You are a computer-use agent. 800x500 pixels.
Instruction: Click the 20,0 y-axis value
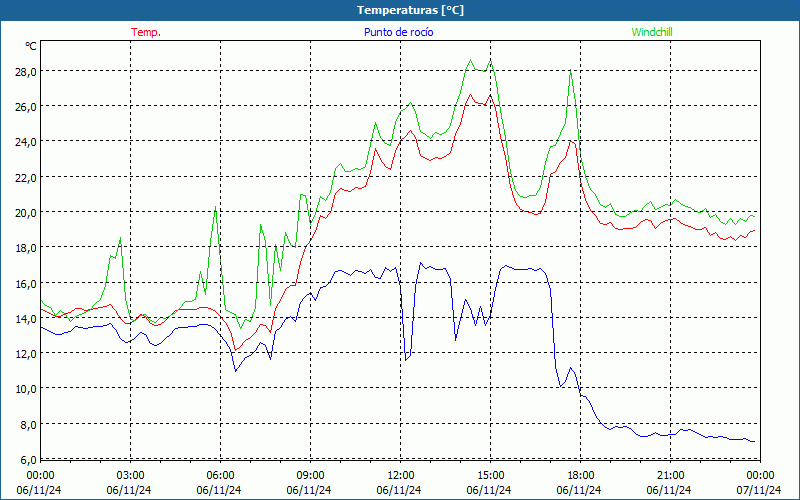tap(26, 212)
